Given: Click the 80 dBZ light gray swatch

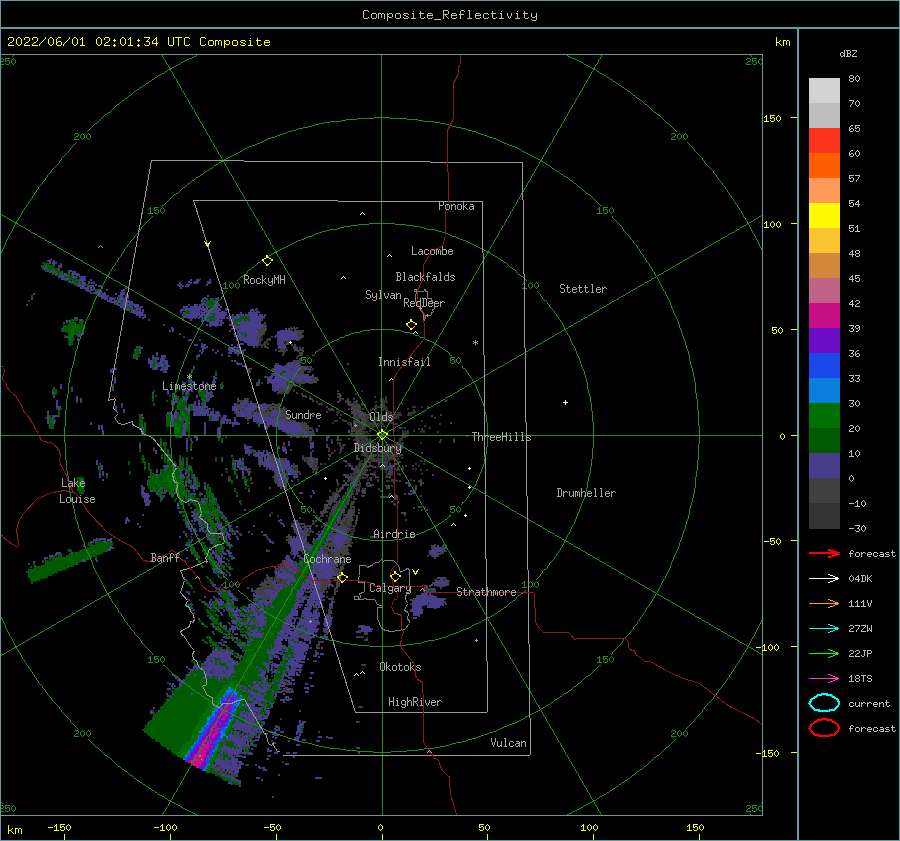Looking at the screenshot, I should coord(824,90).
